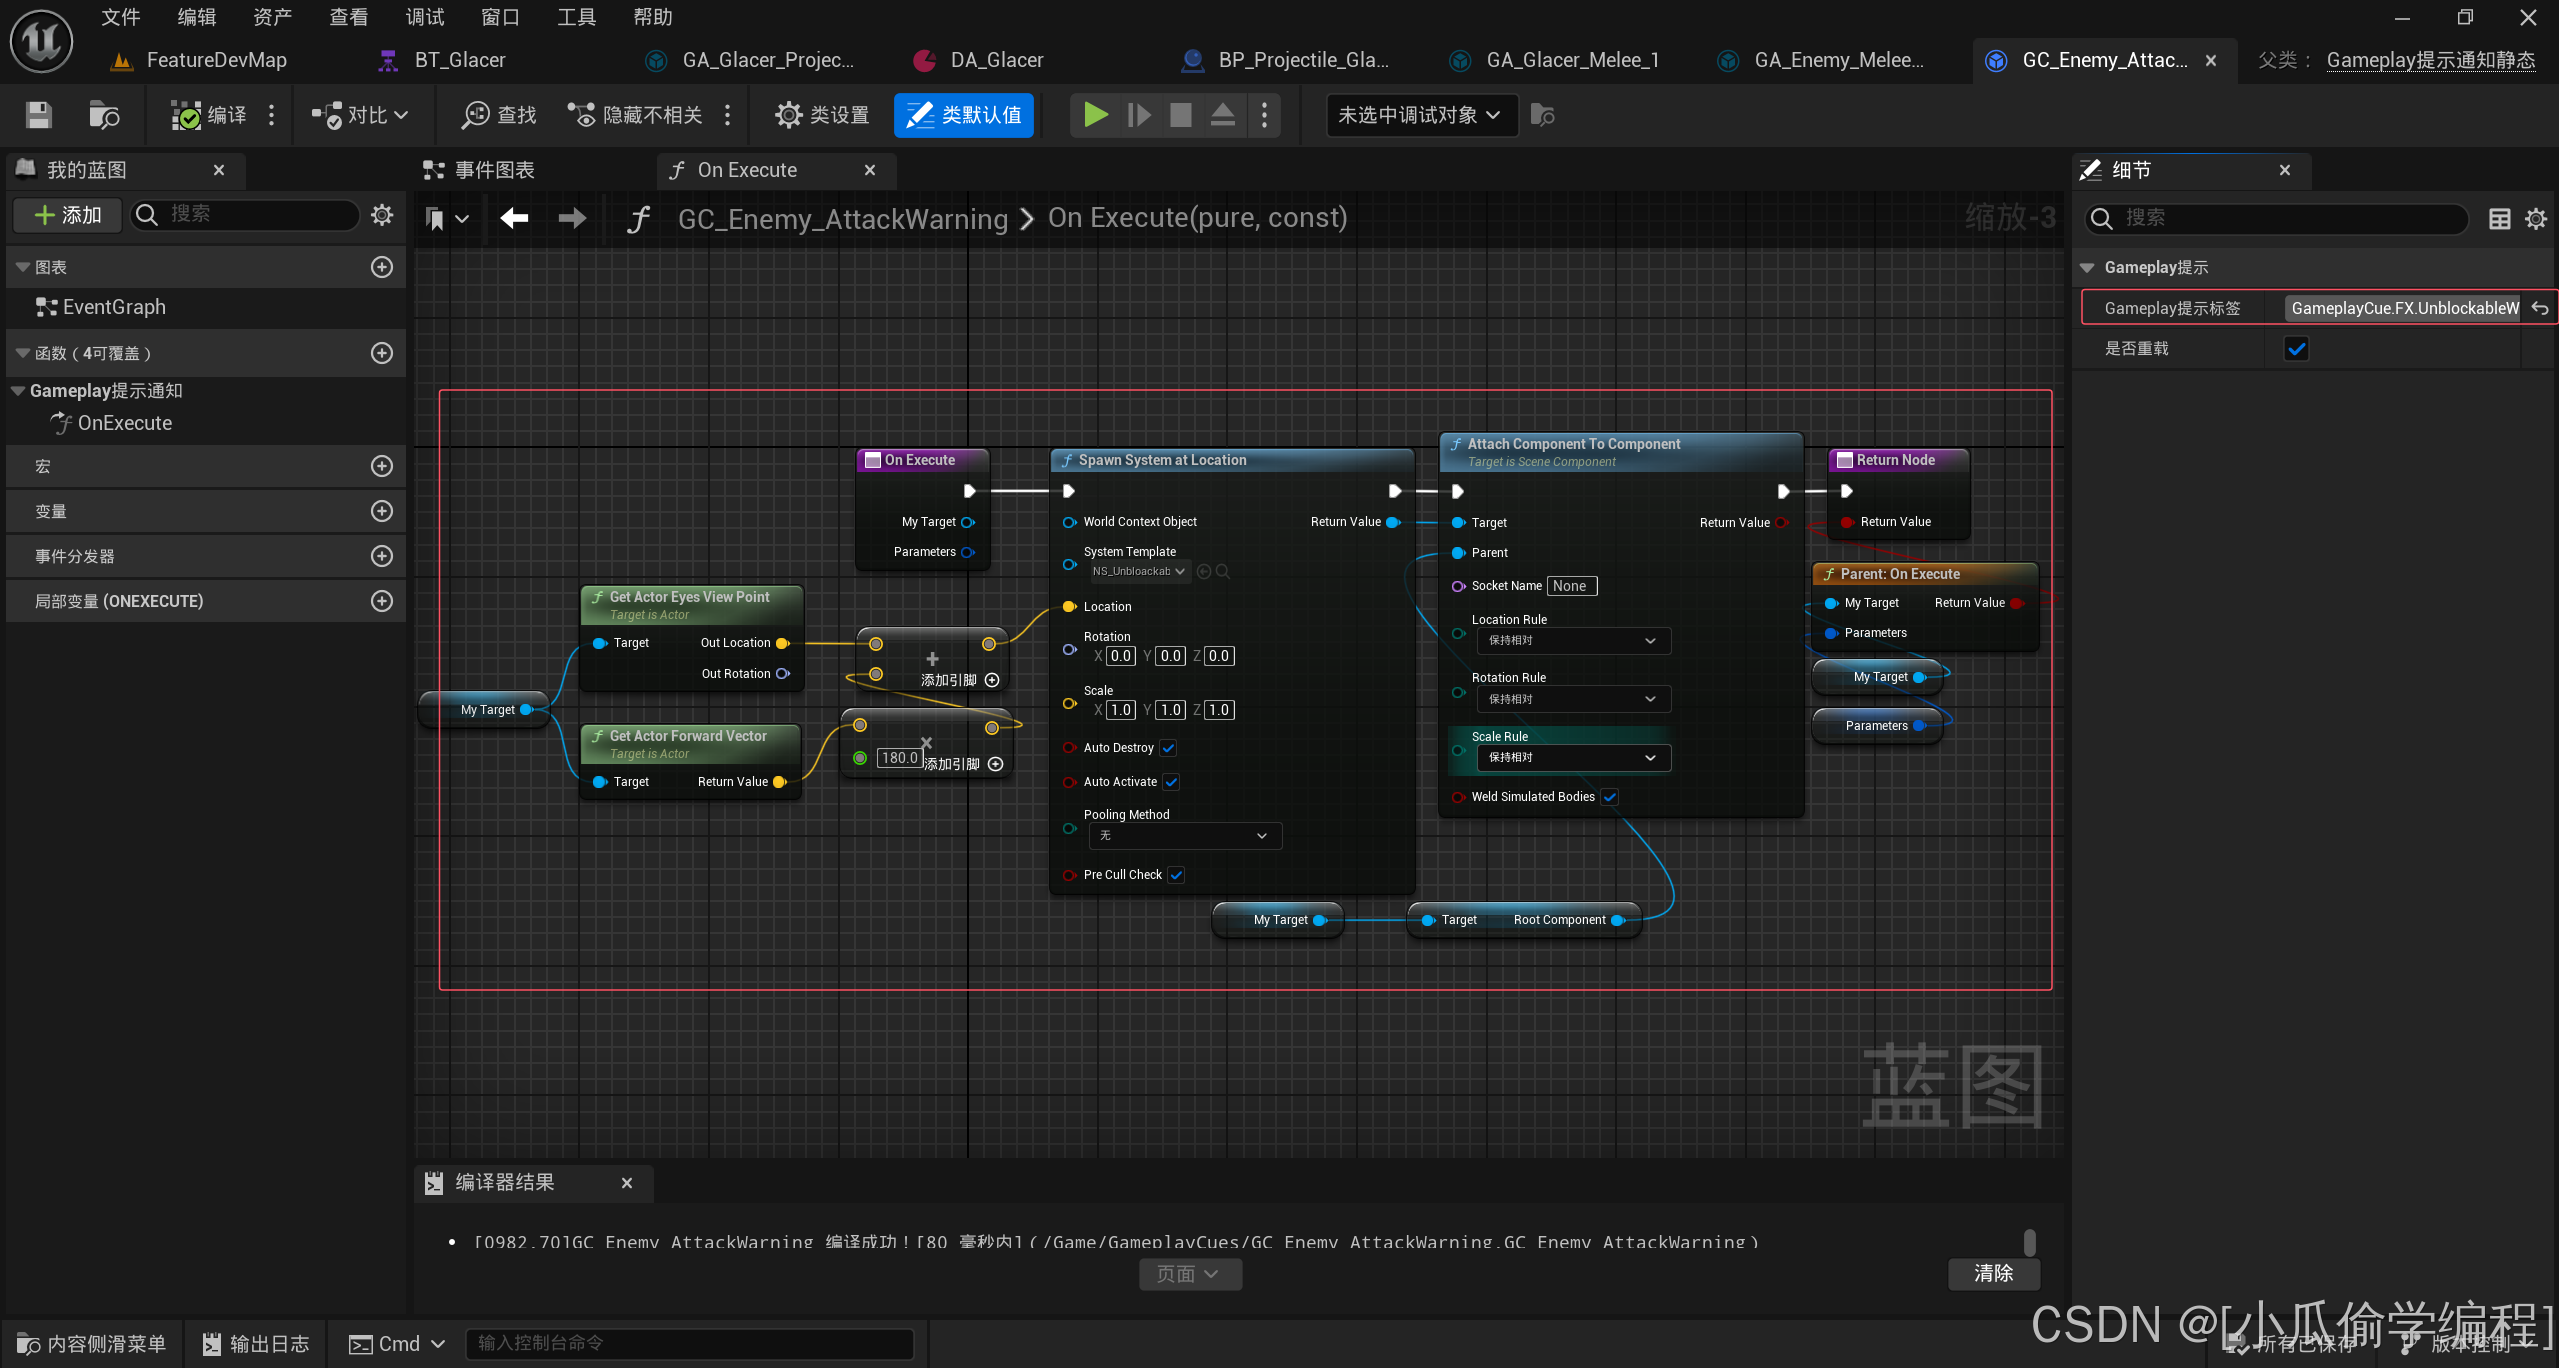
Task: Open the 调试 menu
Action: (424, 17)
